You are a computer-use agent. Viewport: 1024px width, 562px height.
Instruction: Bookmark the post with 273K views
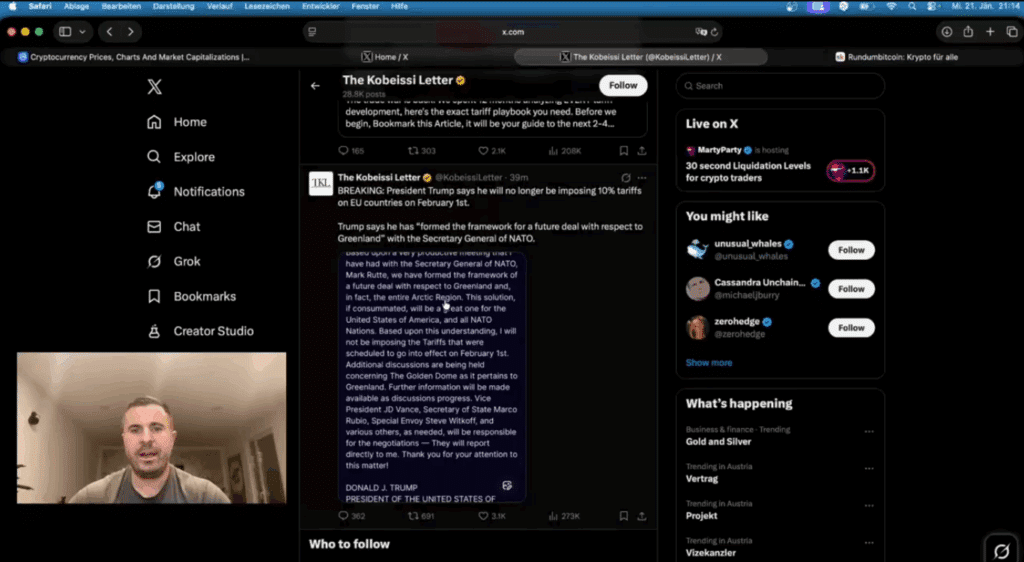click(624, 516)
